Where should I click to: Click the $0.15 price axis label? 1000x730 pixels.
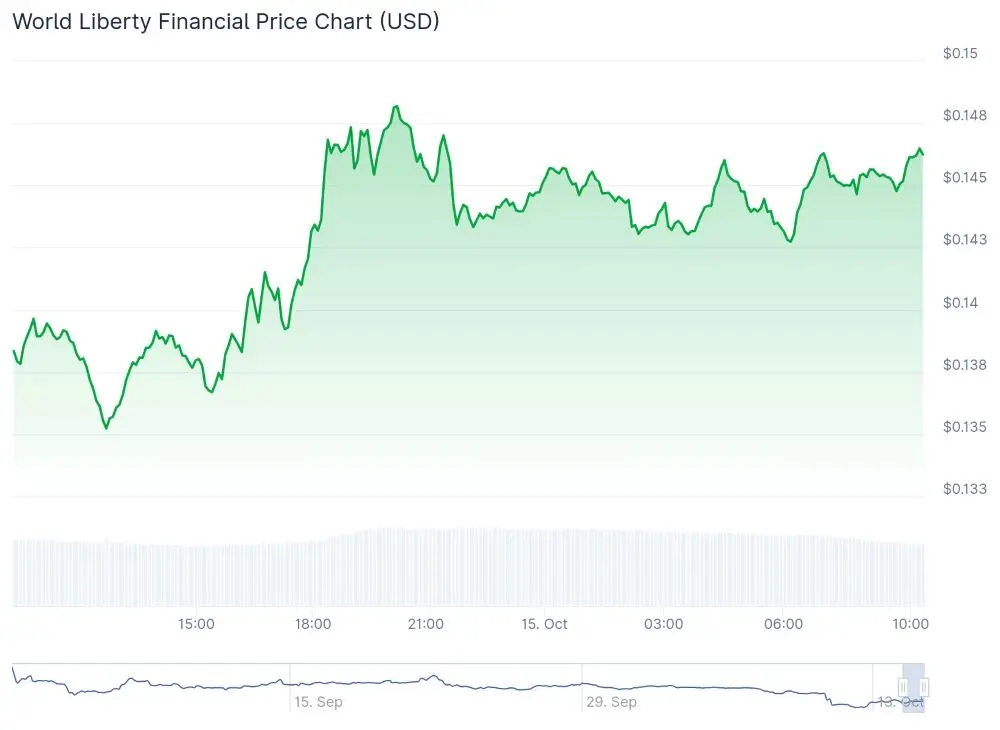pos(960,53)
